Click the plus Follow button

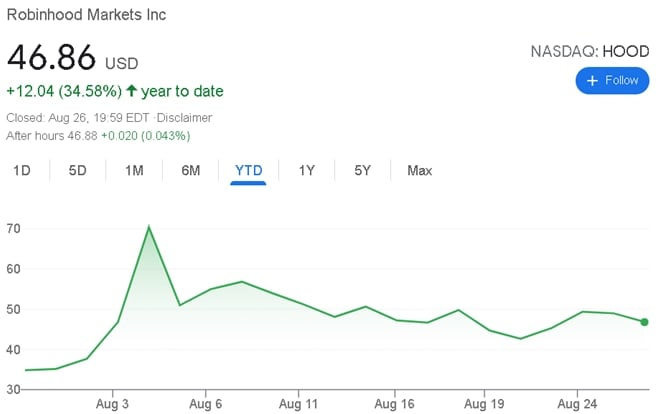612,81
